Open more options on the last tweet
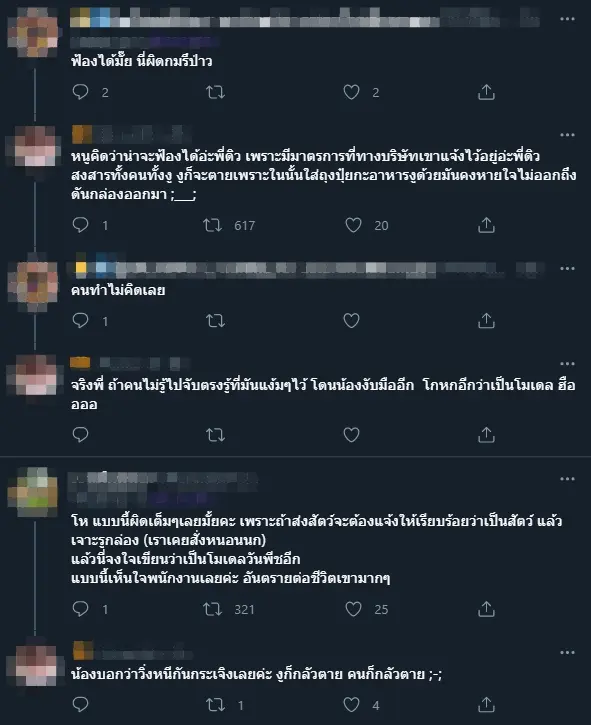The image size is (591, 725). point(567,652)
